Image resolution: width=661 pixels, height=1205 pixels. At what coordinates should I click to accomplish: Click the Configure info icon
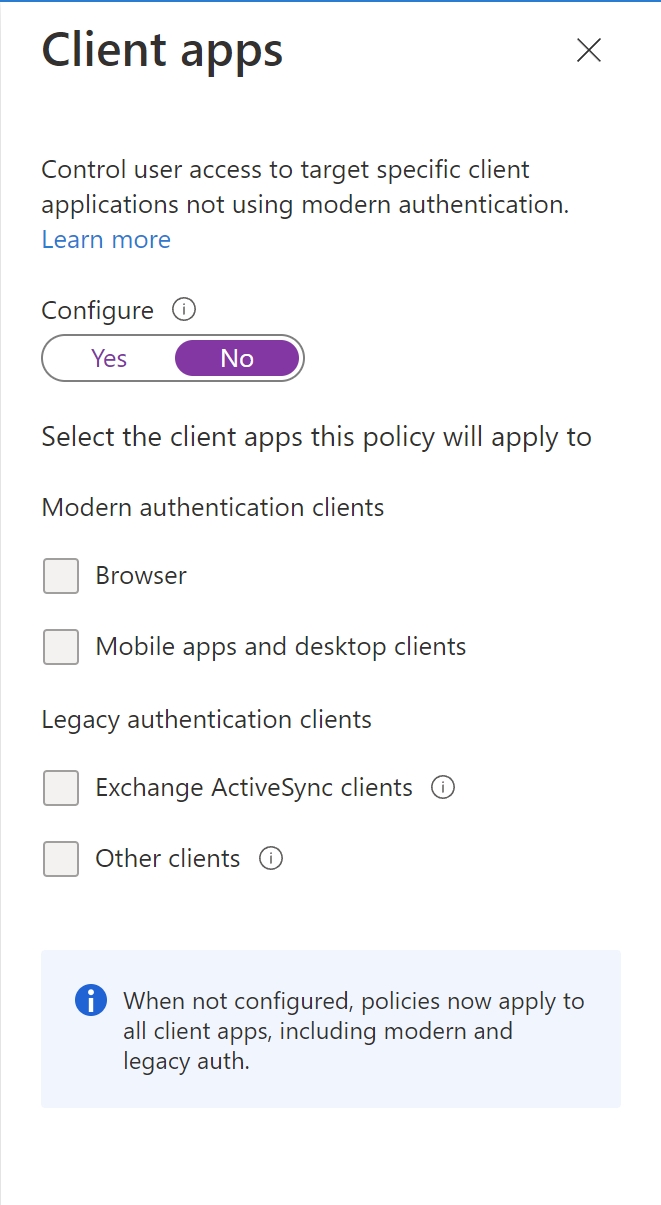[x=183, y=310]
